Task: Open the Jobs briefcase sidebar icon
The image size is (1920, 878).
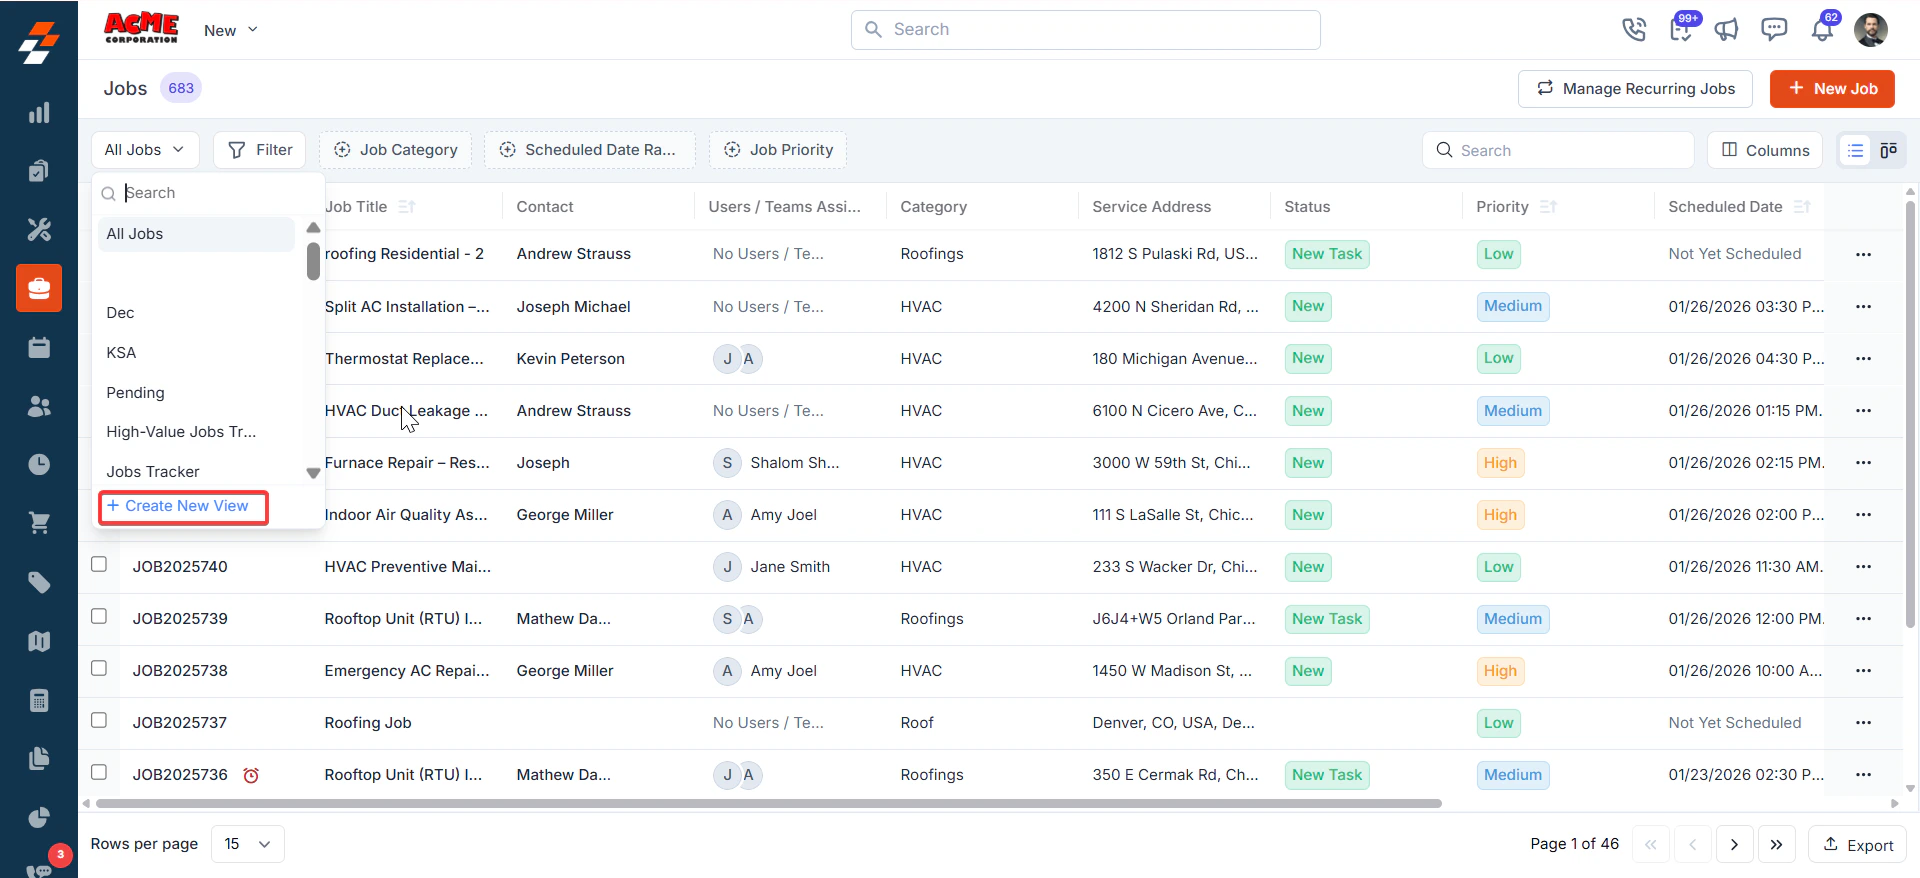Action: pyautogui.click(x=39, y=289)
